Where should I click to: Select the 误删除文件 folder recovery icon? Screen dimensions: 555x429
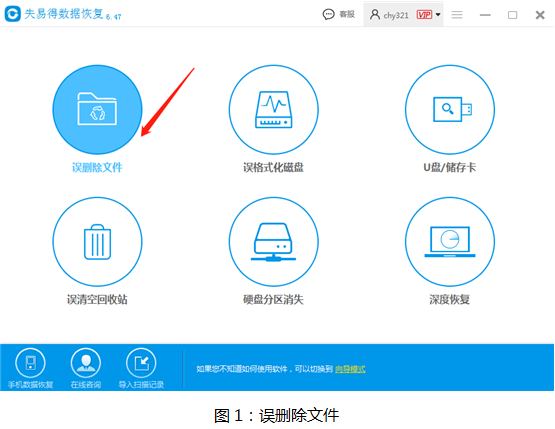tap(97, 109)
